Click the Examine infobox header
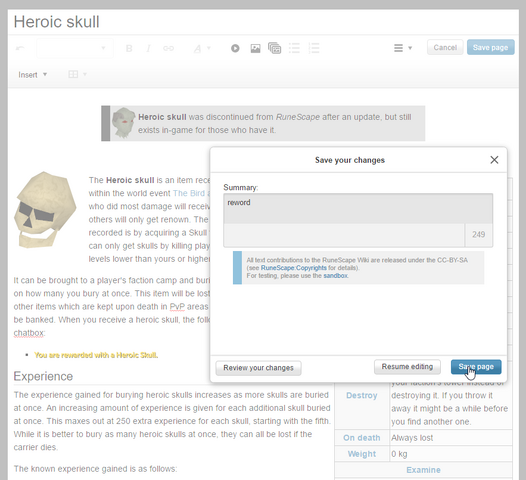 click(423, 470)
